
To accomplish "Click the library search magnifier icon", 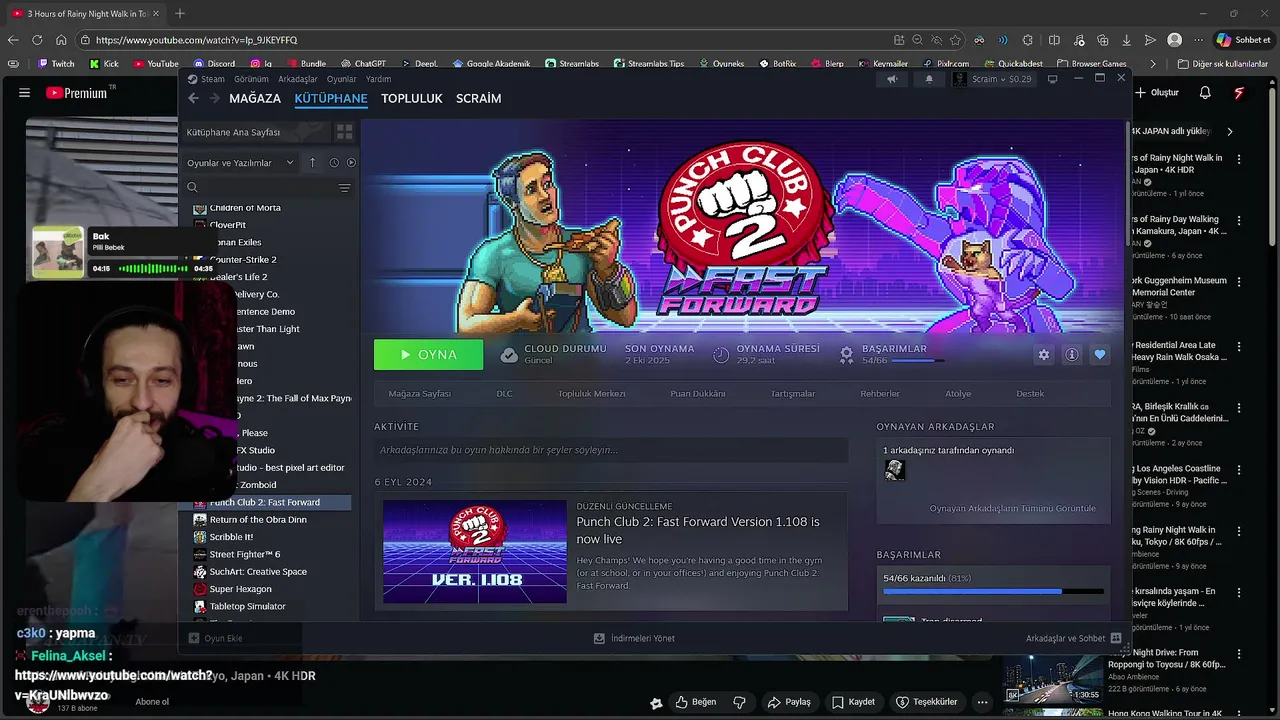I will pyautogui.click(x=192, y=187).
